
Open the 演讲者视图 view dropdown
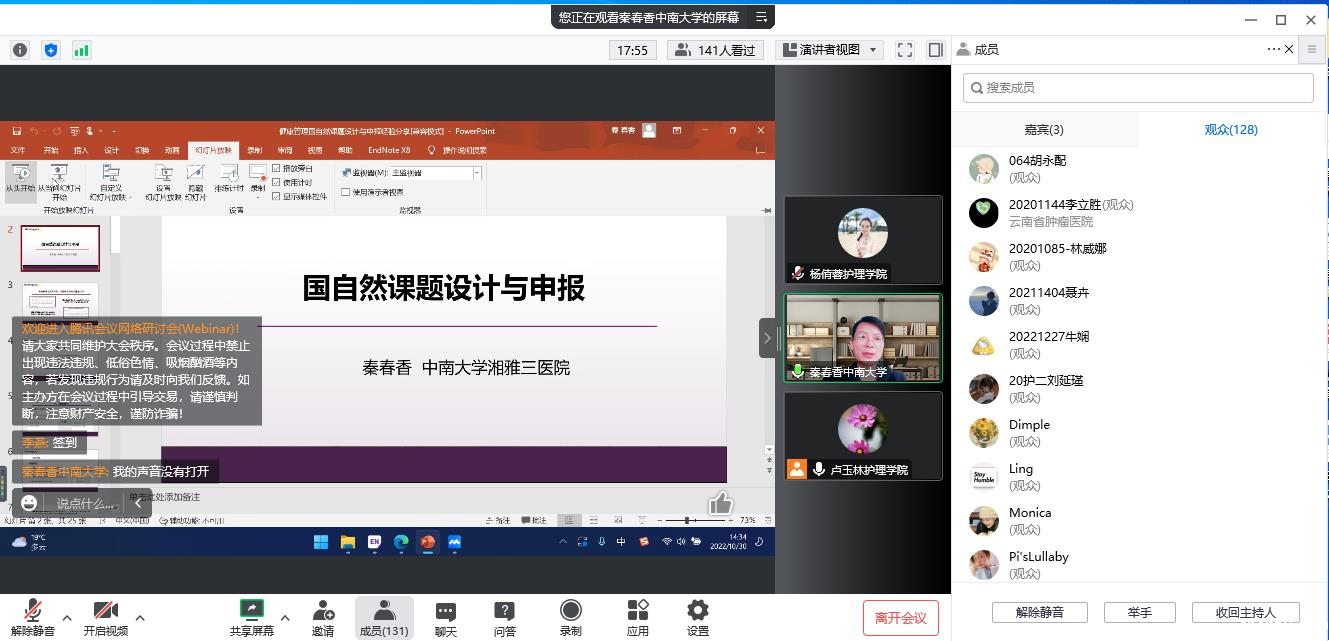pos(830,50)
